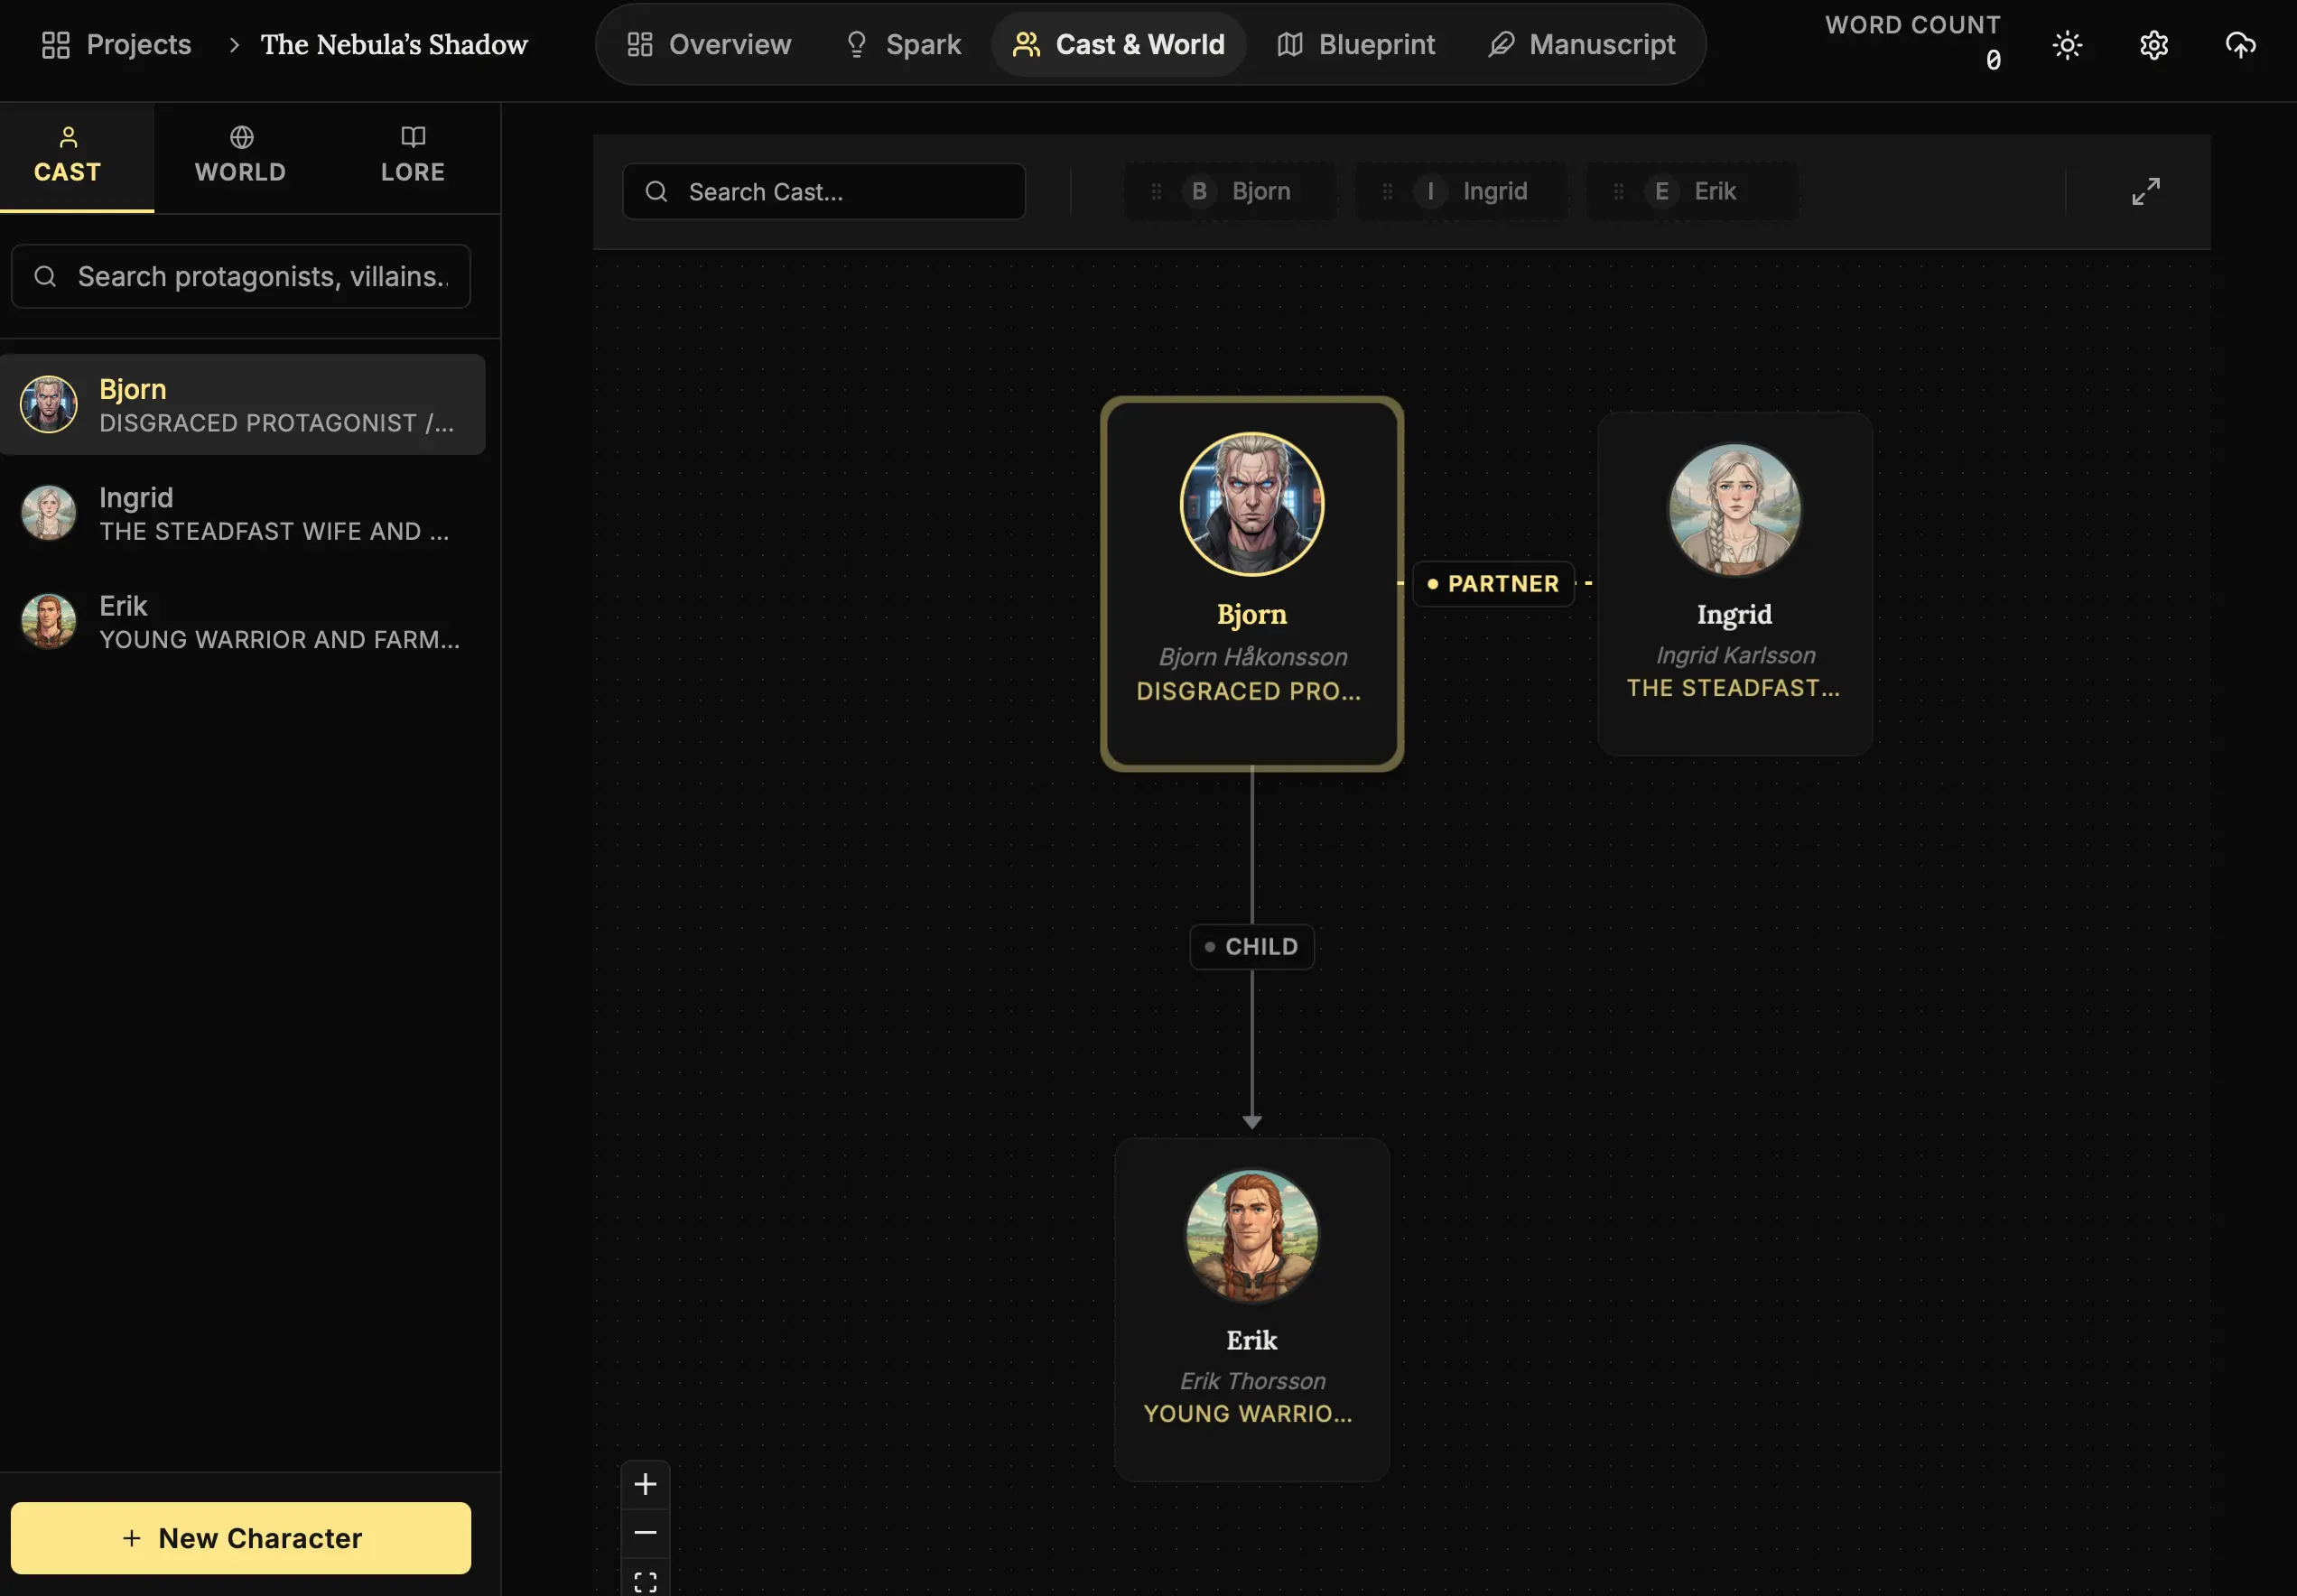Open the Blueprint tab

pos(1355,45)
